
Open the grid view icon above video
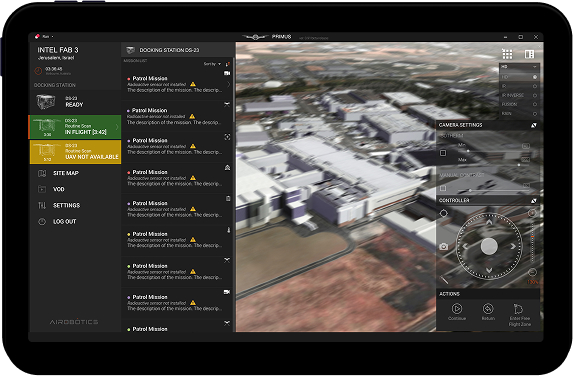pyautogui.click(x=507, y=54)
